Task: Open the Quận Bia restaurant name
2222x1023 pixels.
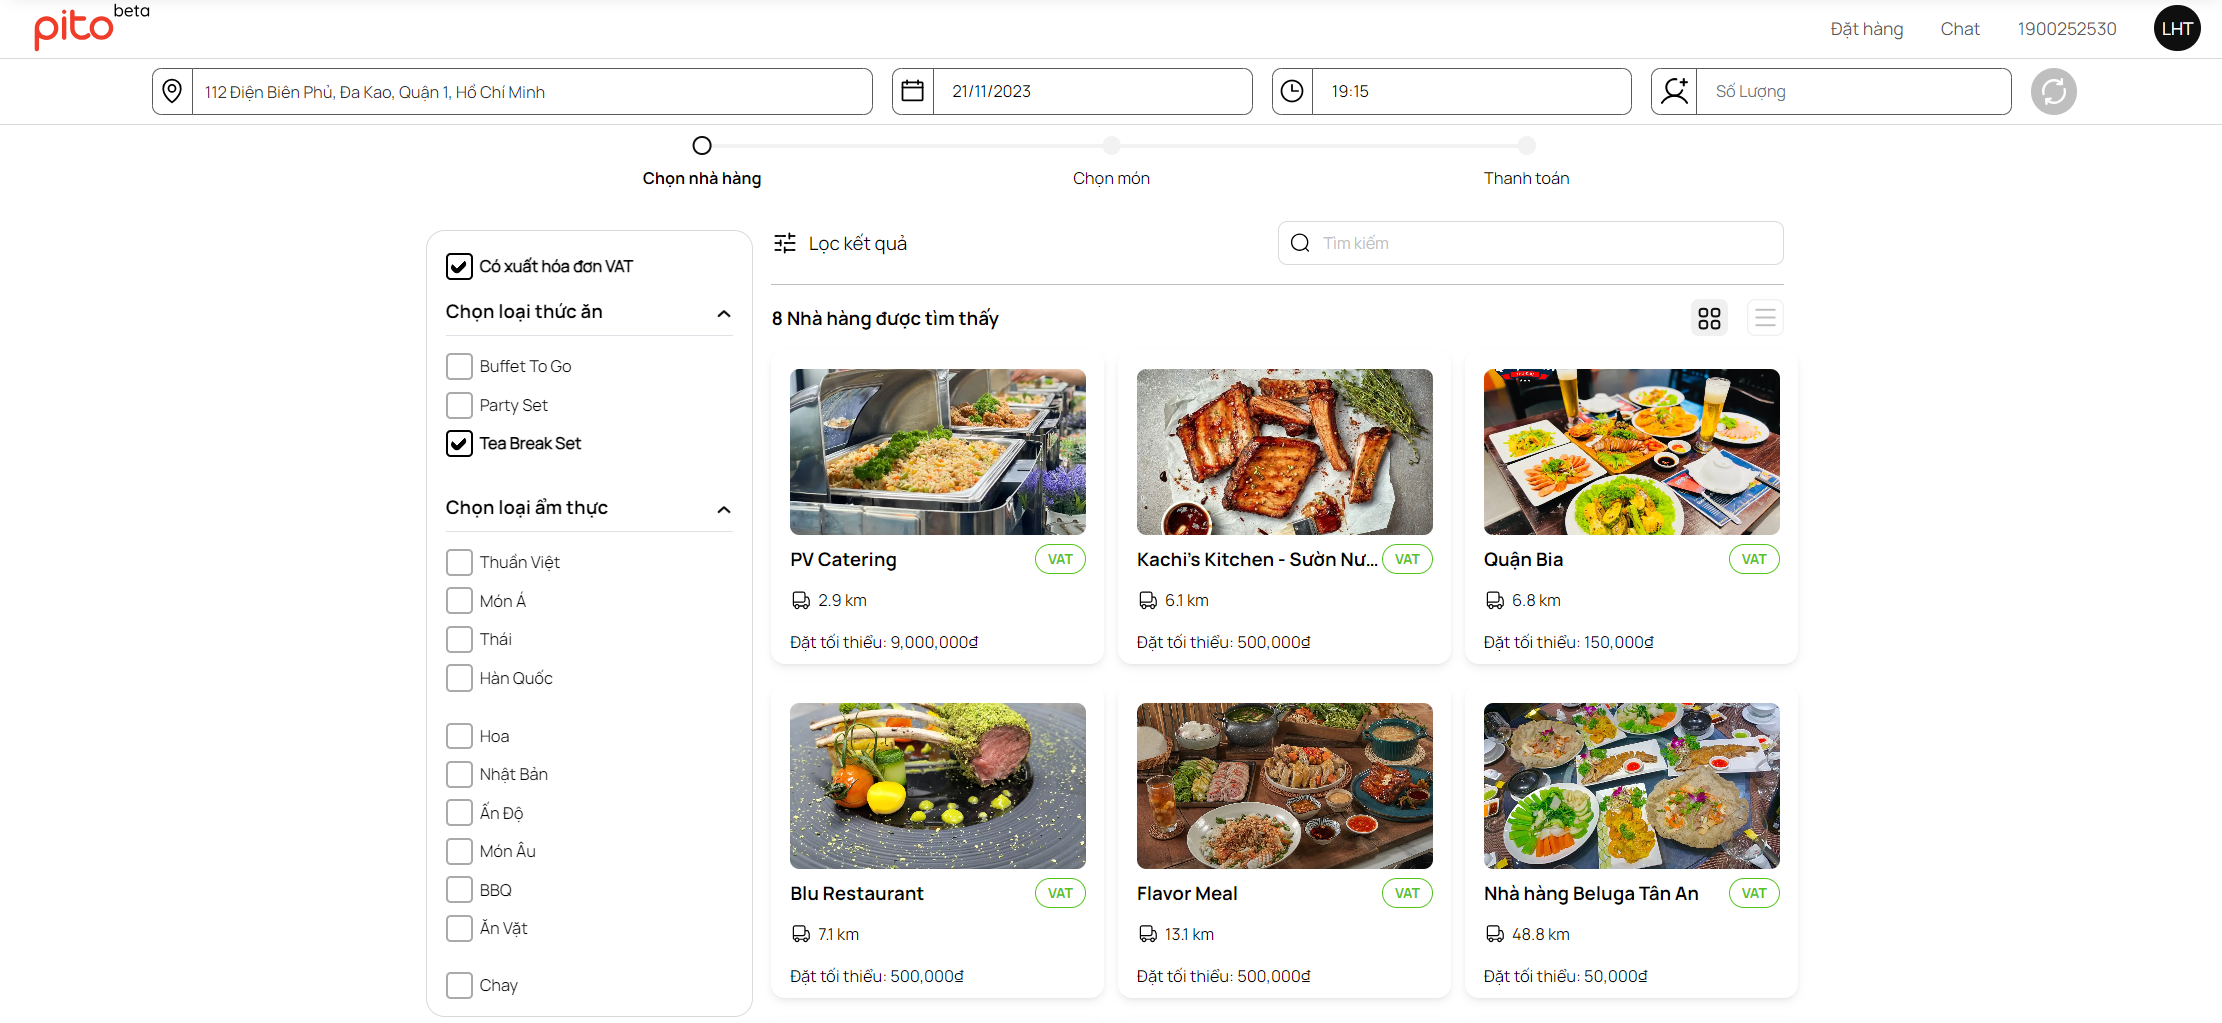Action: click(x=1523, y=559)
